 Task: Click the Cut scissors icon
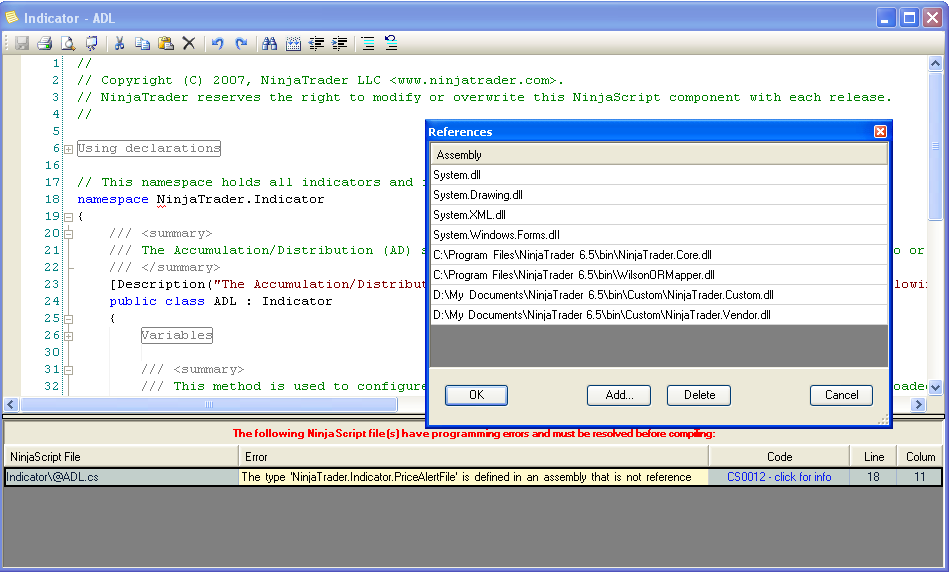click(x=119, y=43)
